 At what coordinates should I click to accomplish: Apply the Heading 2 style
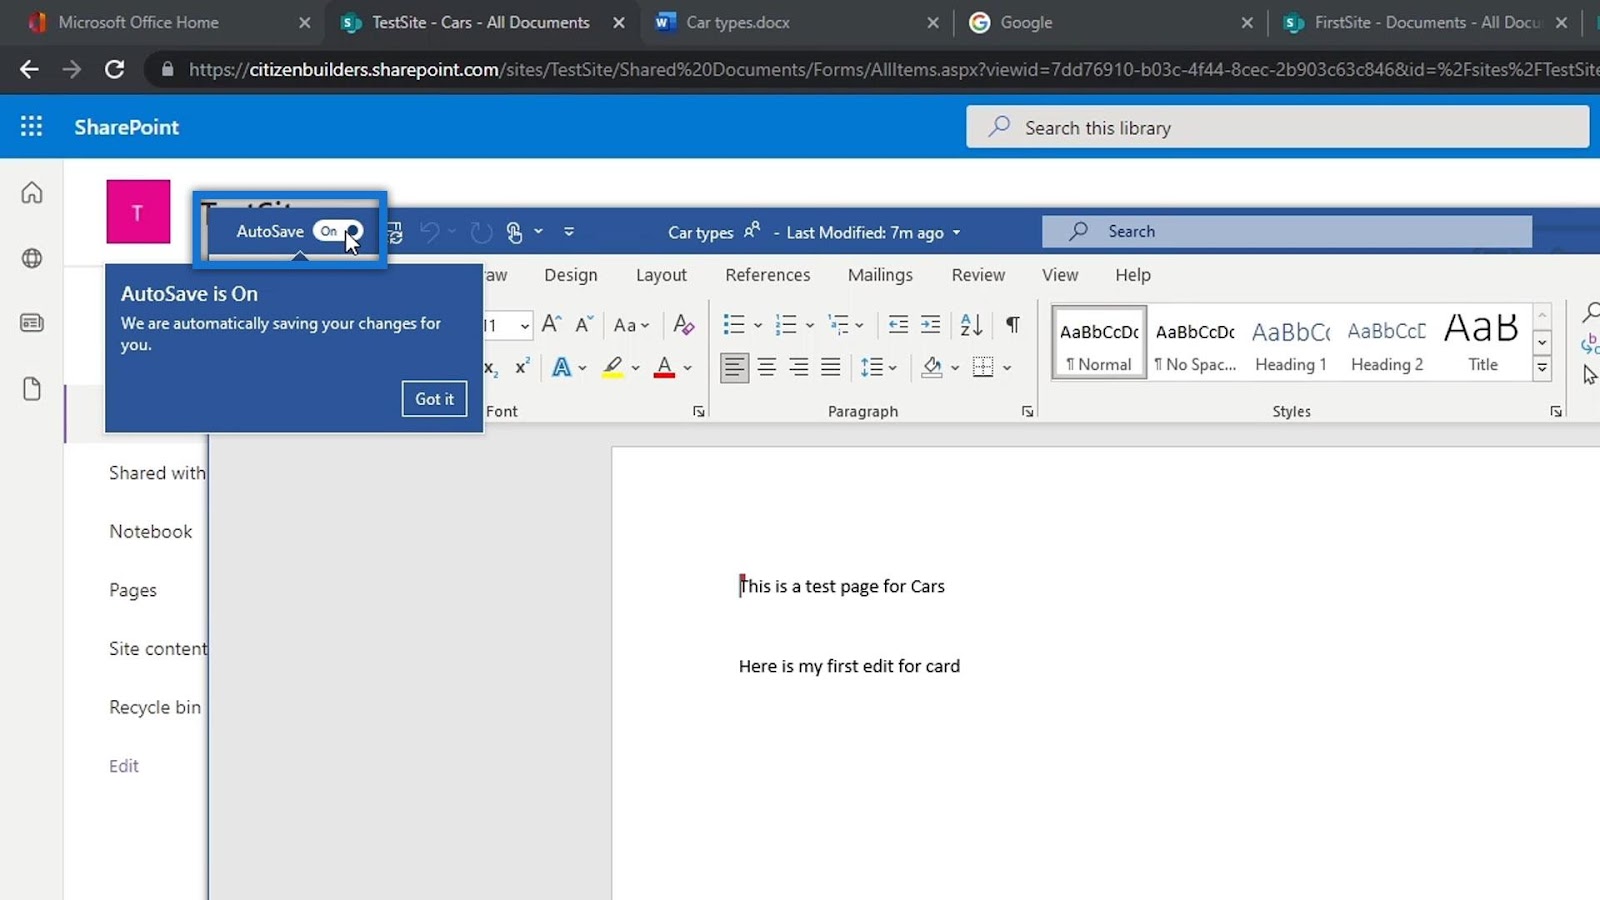(1387, 343)
